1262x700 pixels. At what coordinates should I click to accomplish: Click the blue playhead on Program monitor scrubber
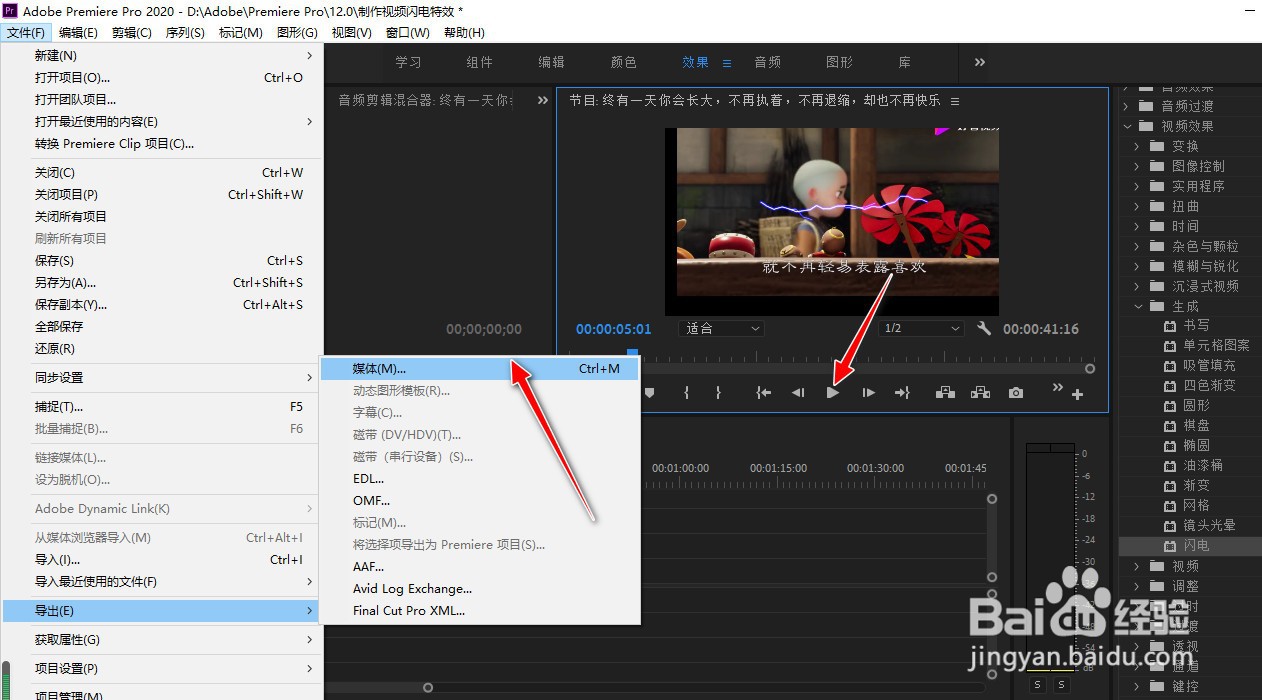point(632,353)
